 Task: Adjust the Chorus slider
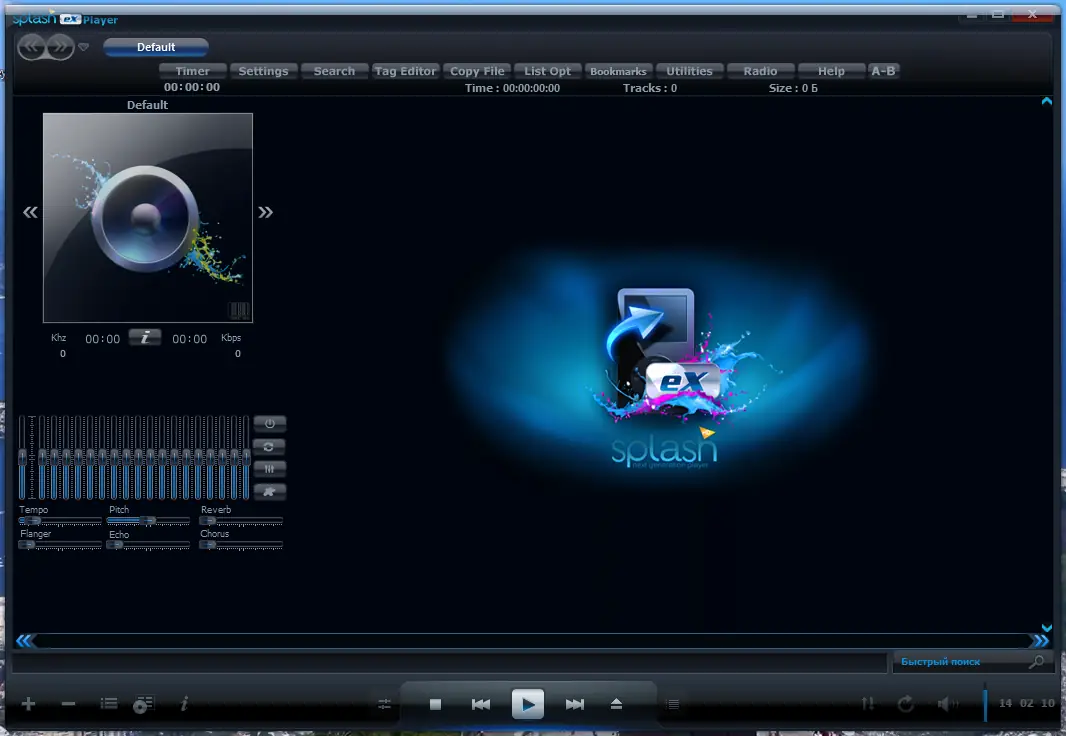[241, 545]
